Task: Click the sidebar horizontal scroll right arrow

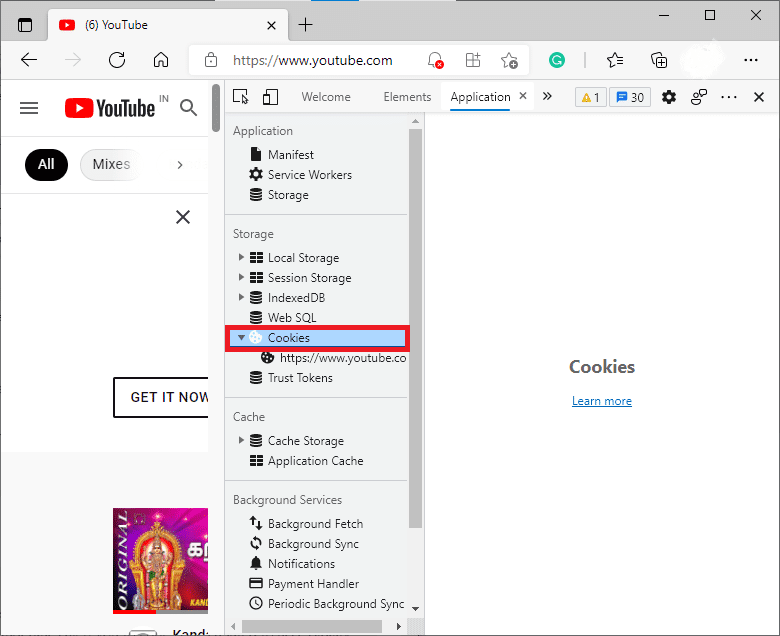Action: tap(398, 626)
